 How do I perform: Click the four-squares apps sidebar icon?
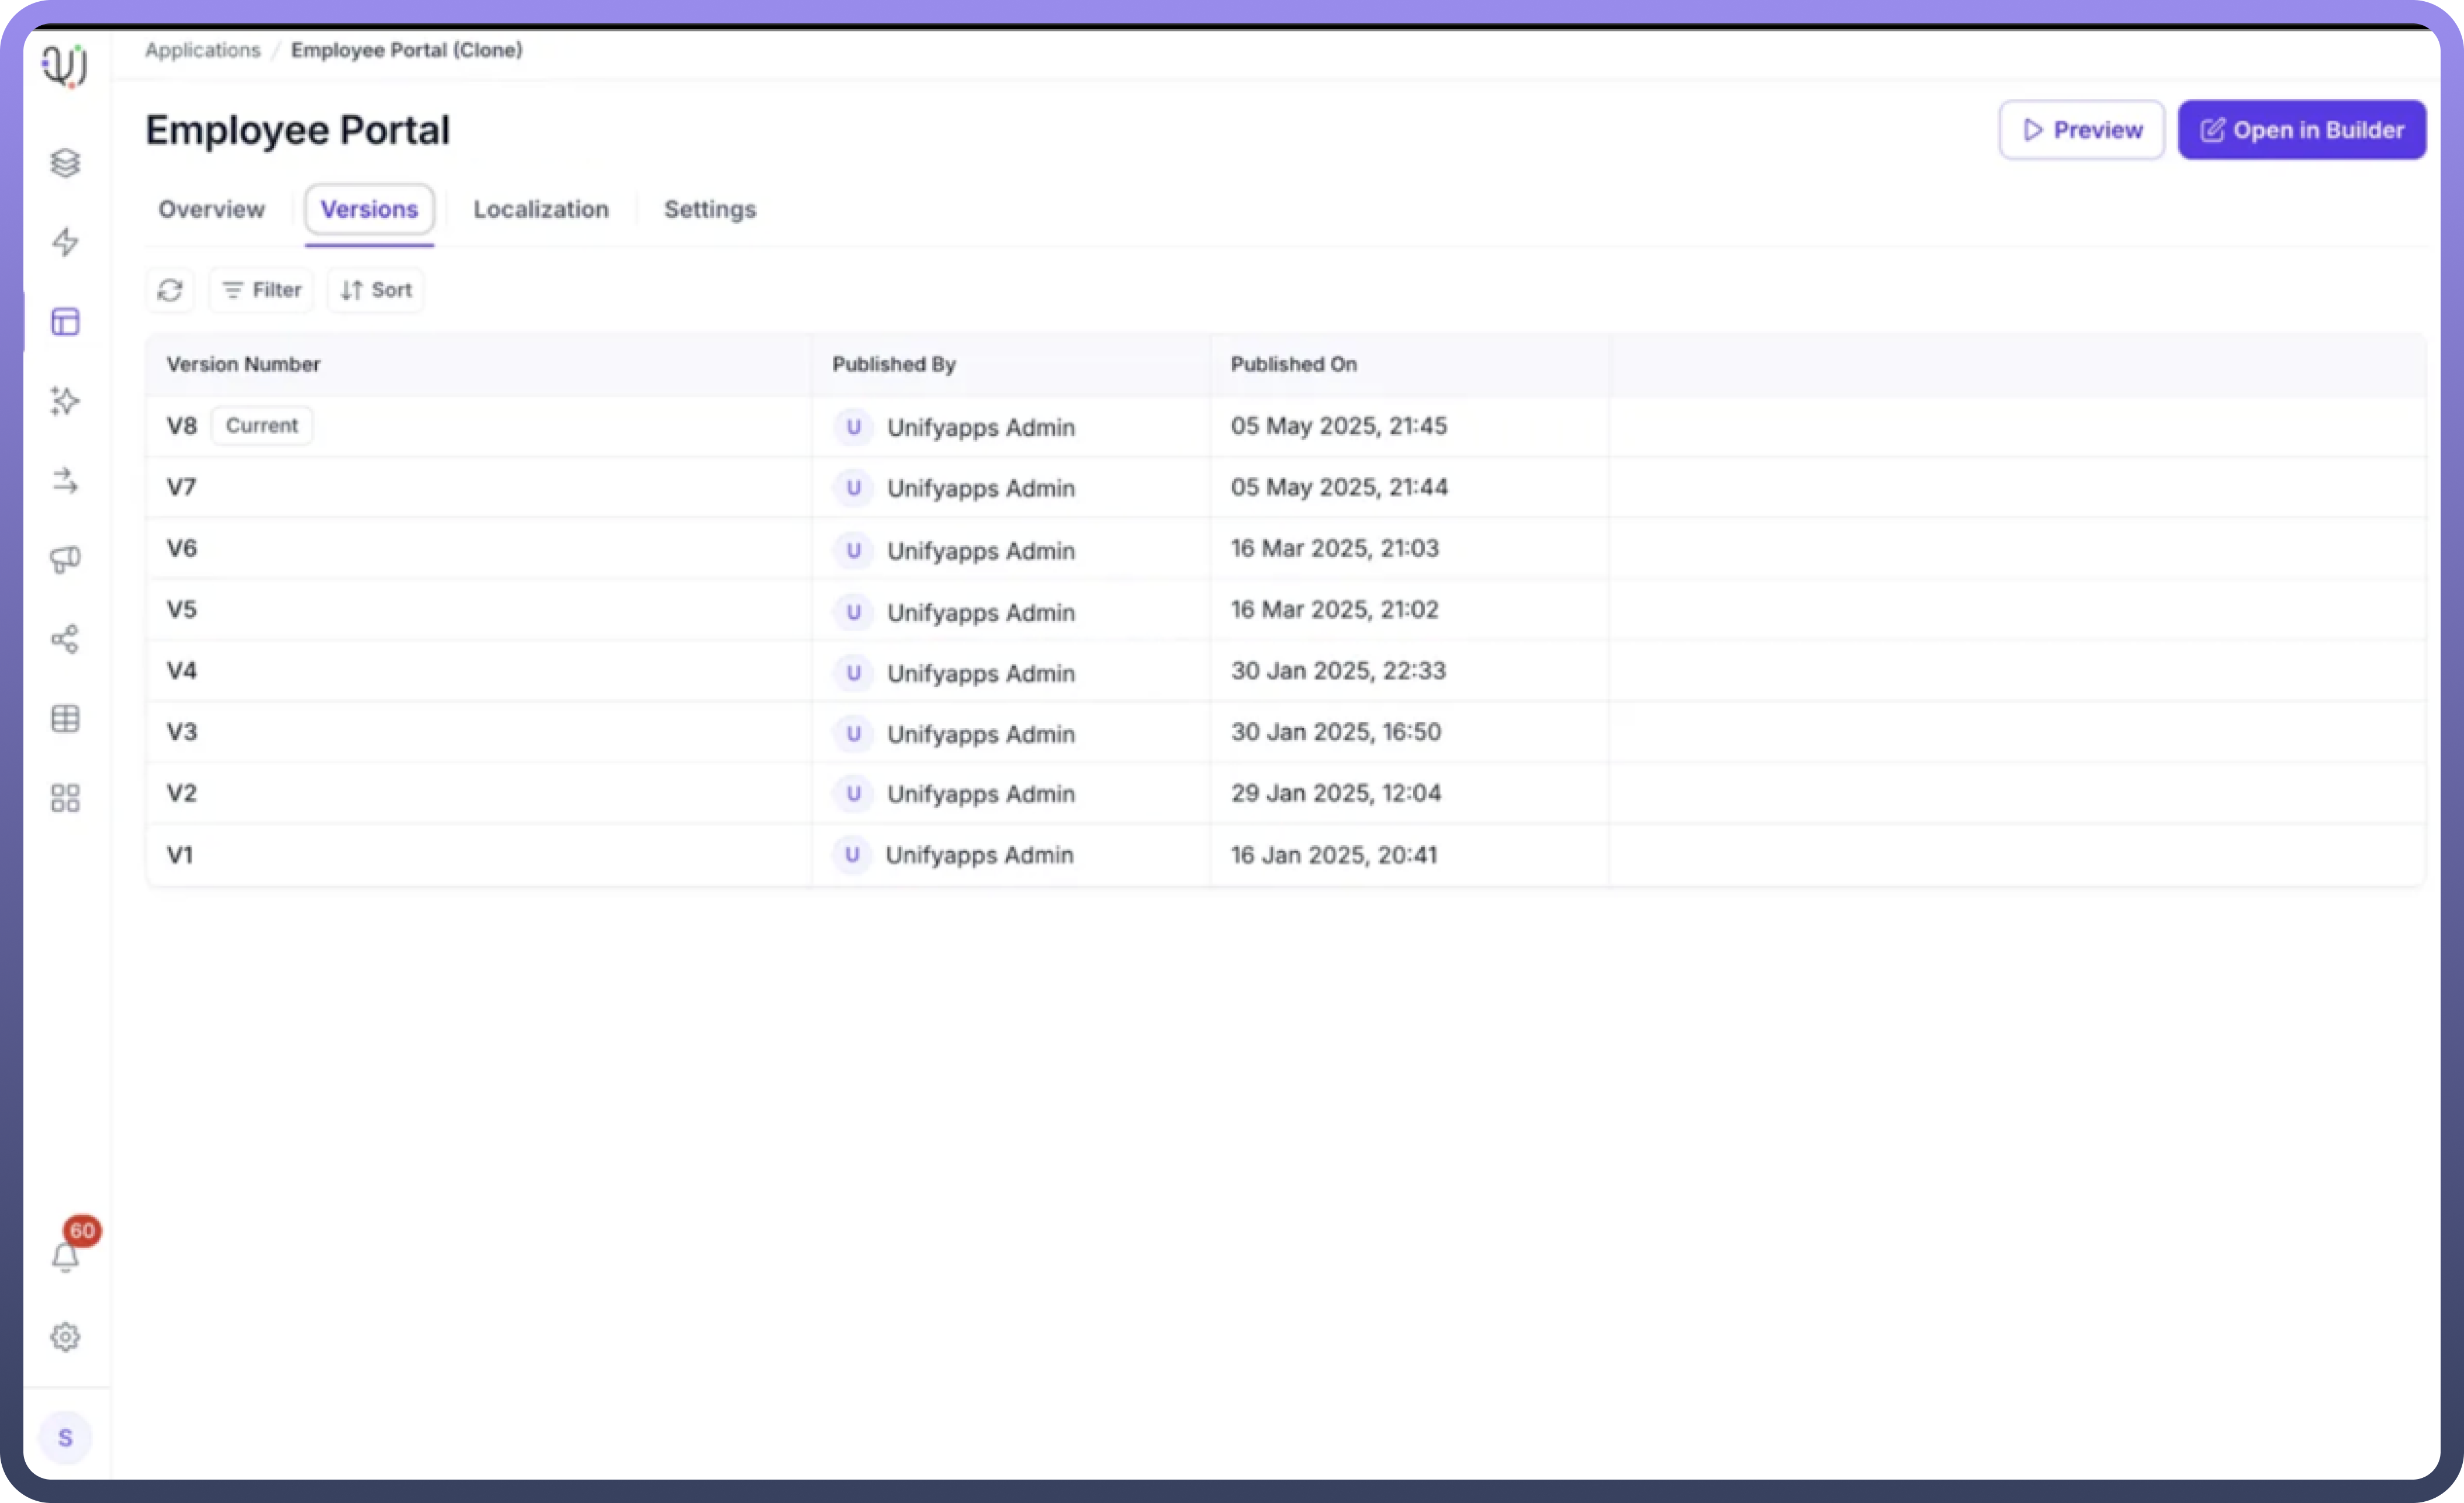pos(65,798)
